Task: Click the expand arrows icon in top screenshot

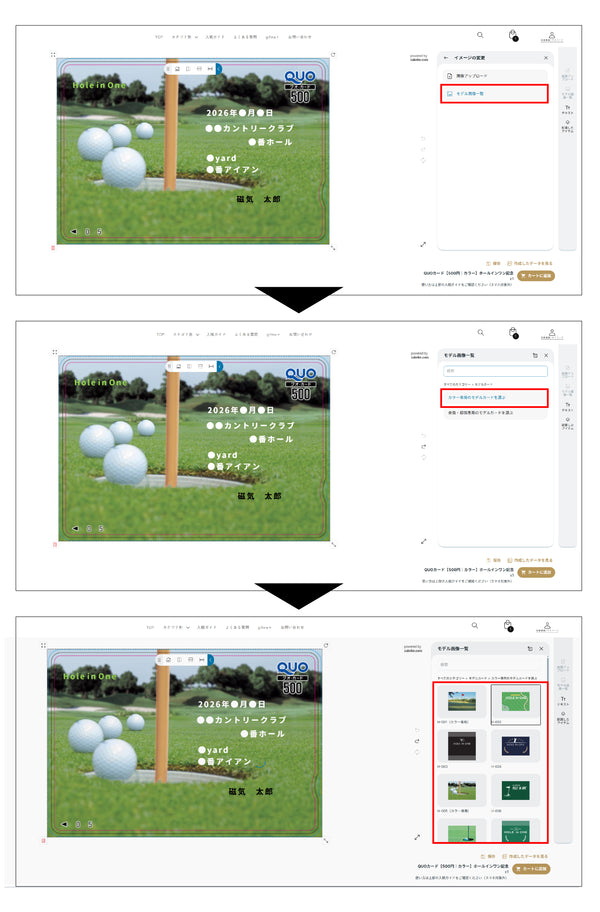Action: (423, 244)
